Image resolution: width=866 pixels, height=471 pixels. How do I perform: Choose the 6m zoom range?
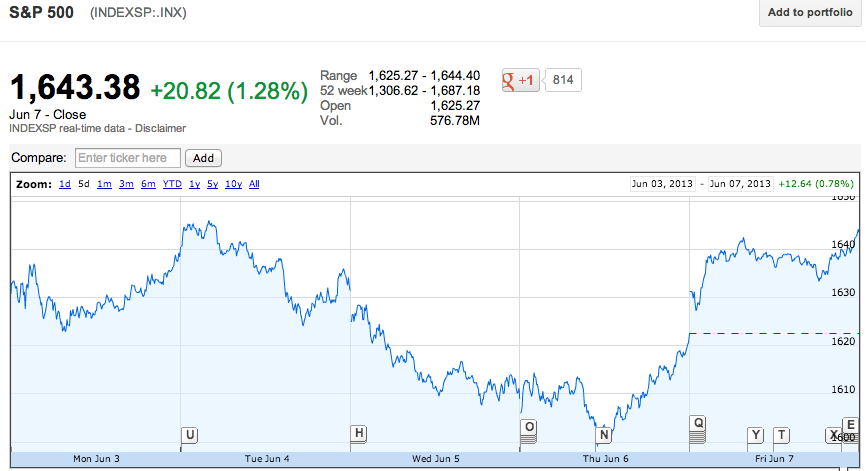(148, 184)
